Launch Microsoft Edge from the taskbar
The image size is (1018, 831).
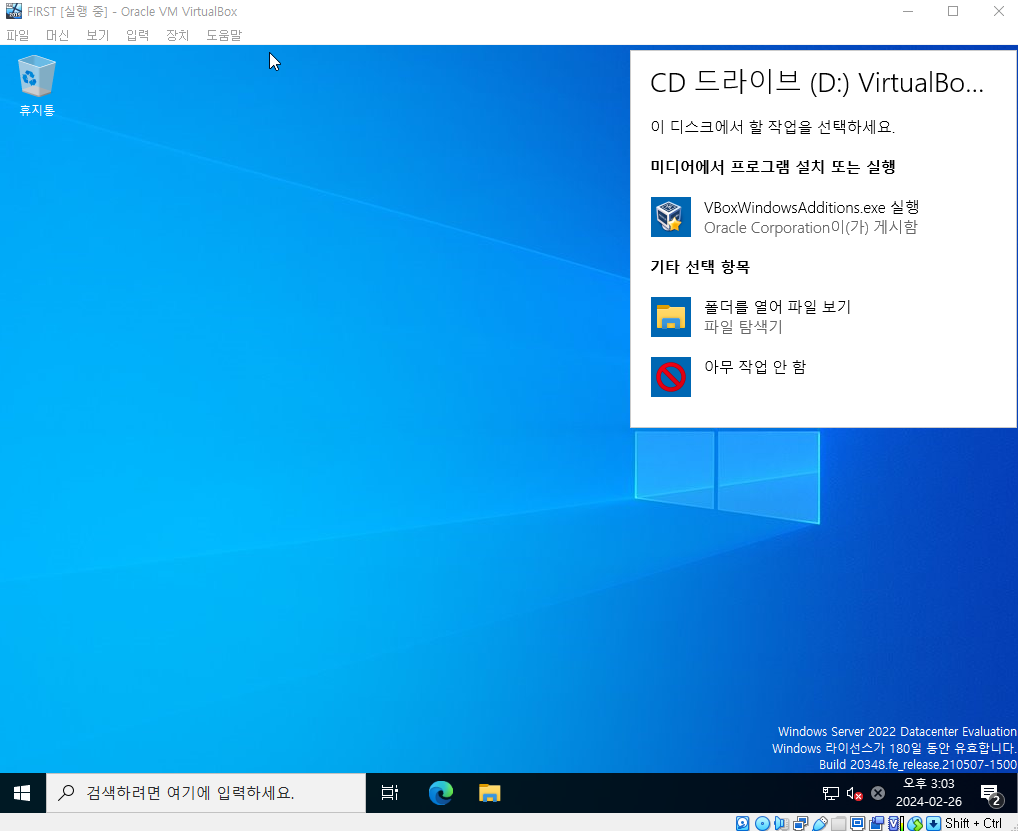point(441,793)
